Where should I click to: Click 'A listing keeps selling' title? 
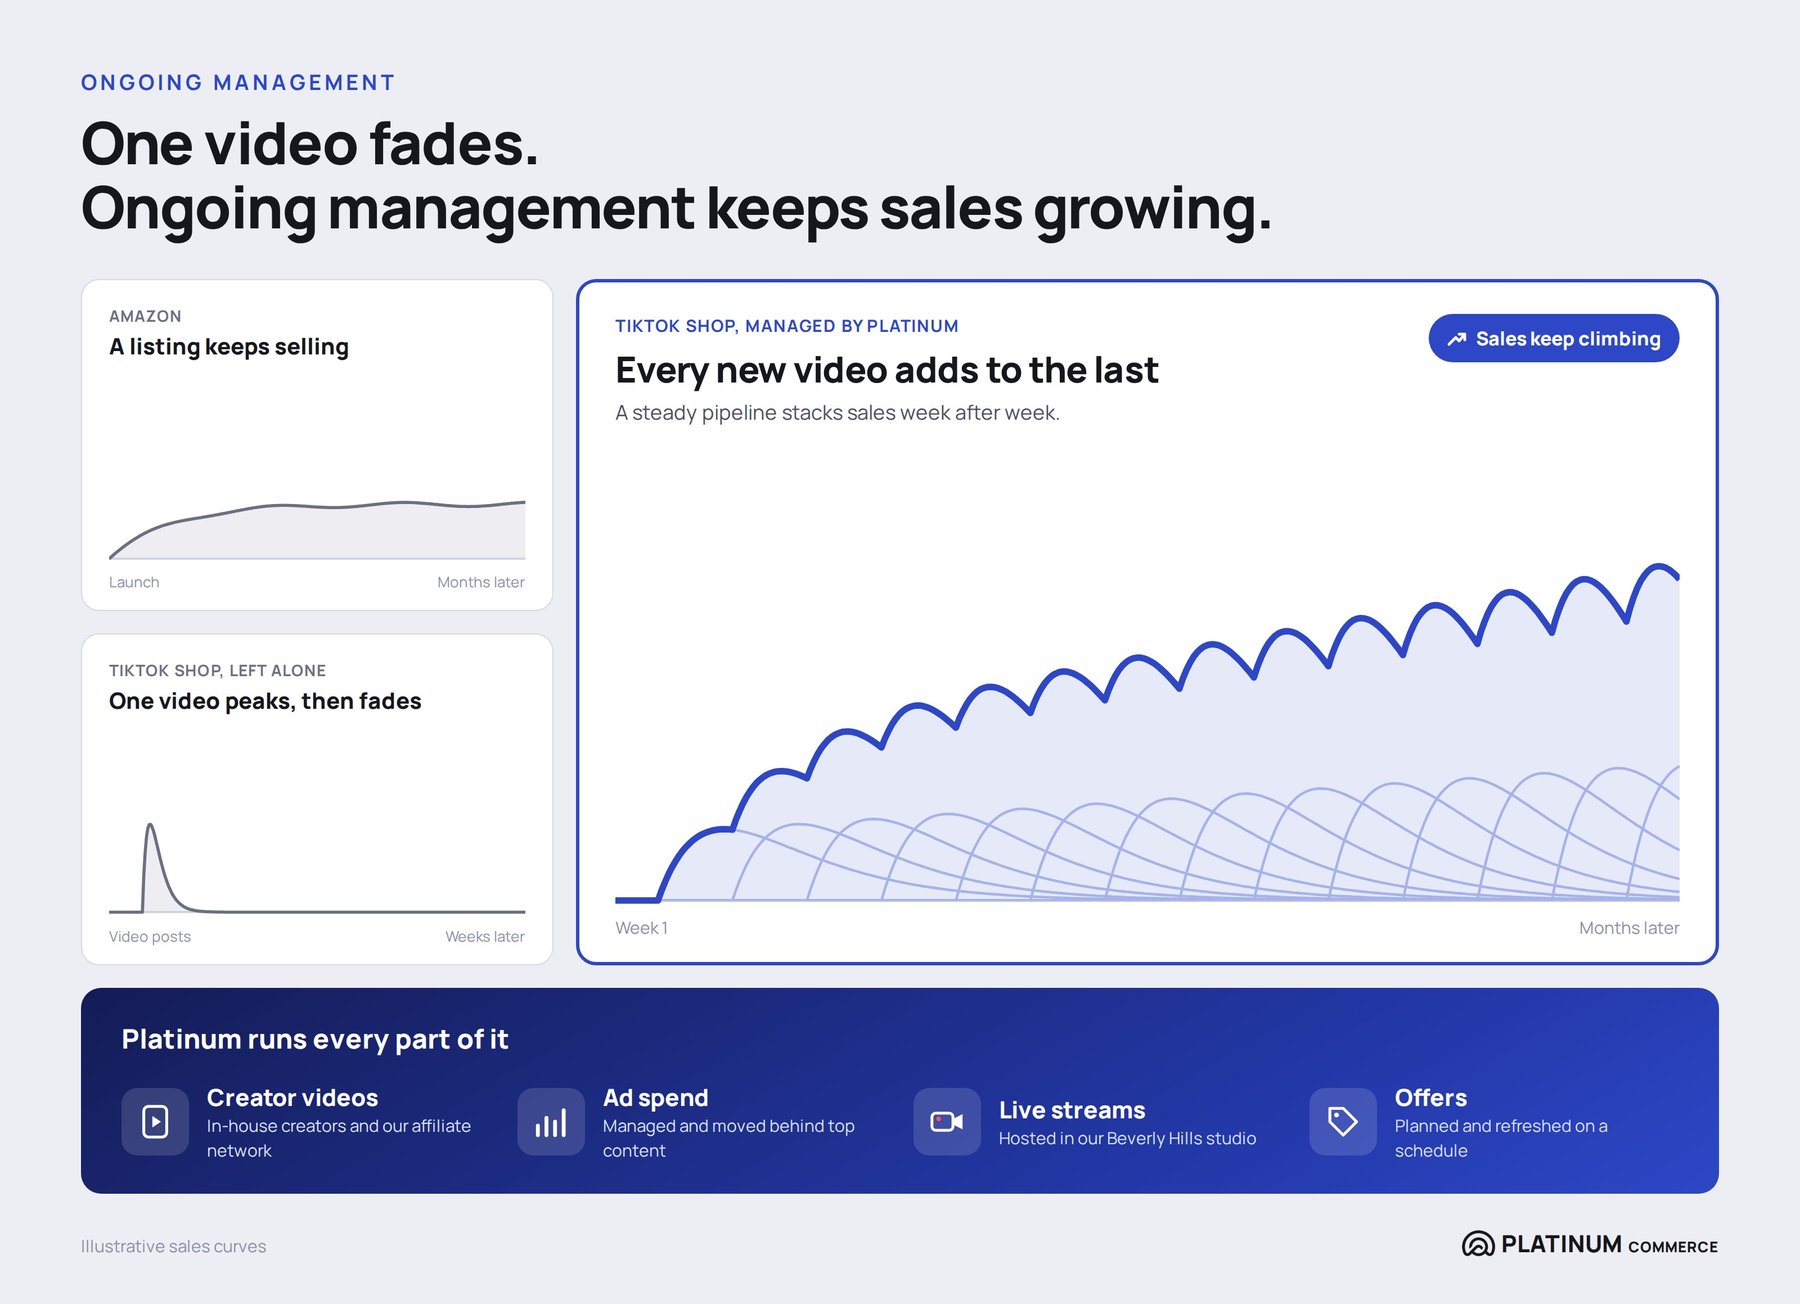coord(229,347)
